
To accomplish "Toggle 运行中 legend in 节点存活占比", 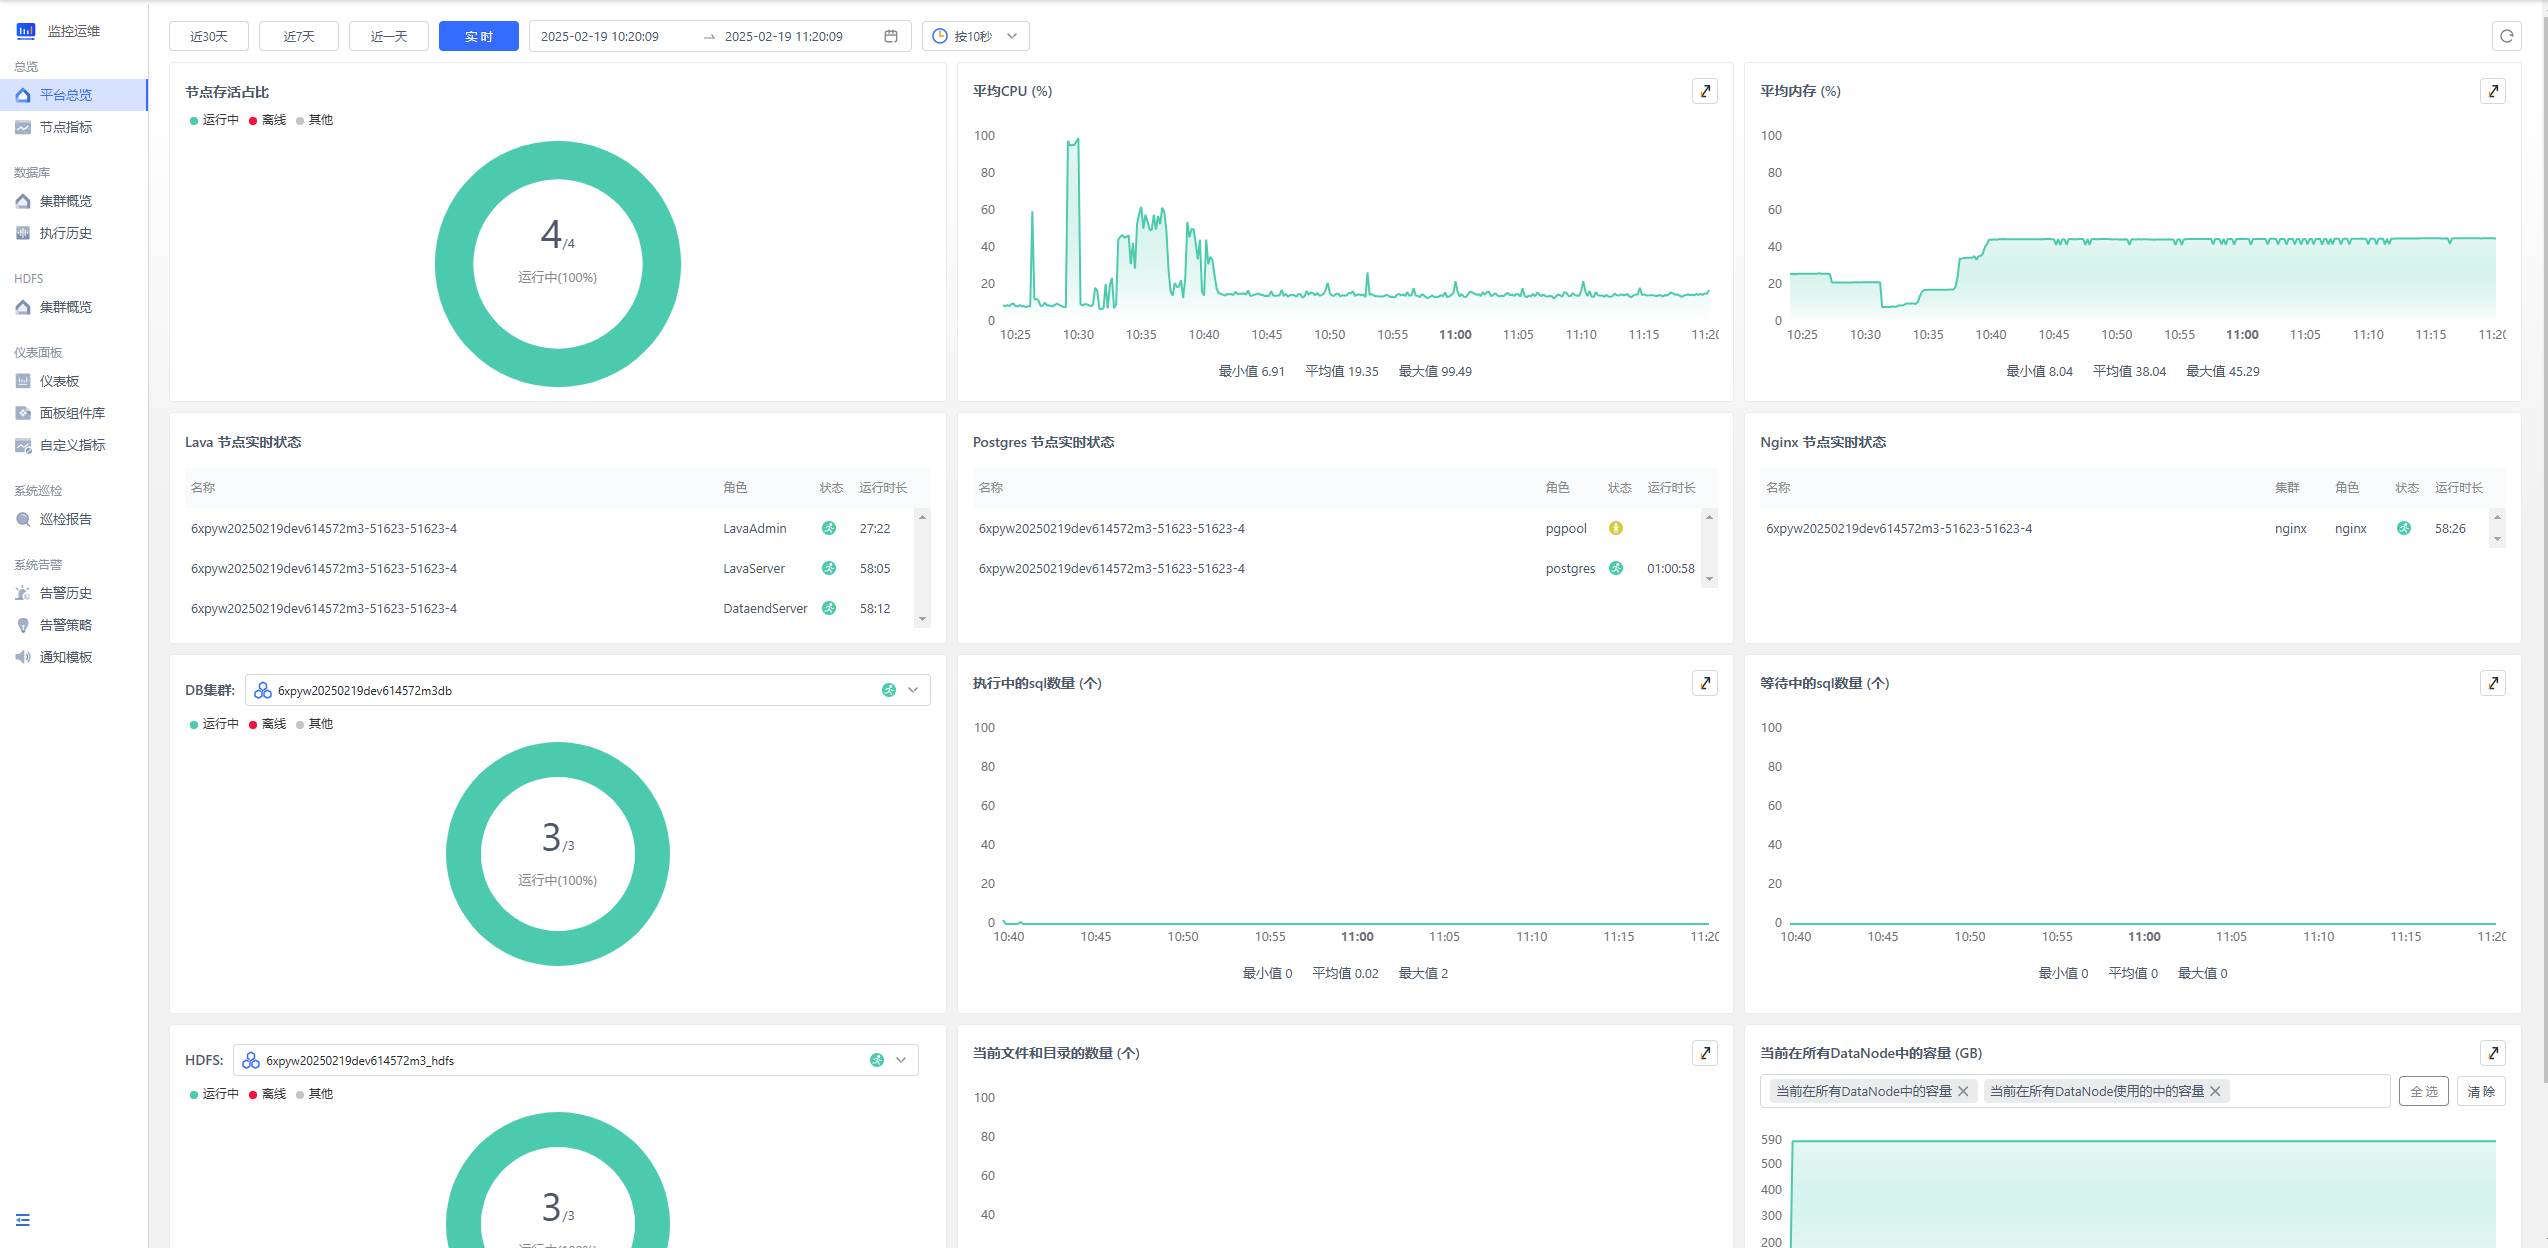I will point(214,120).
